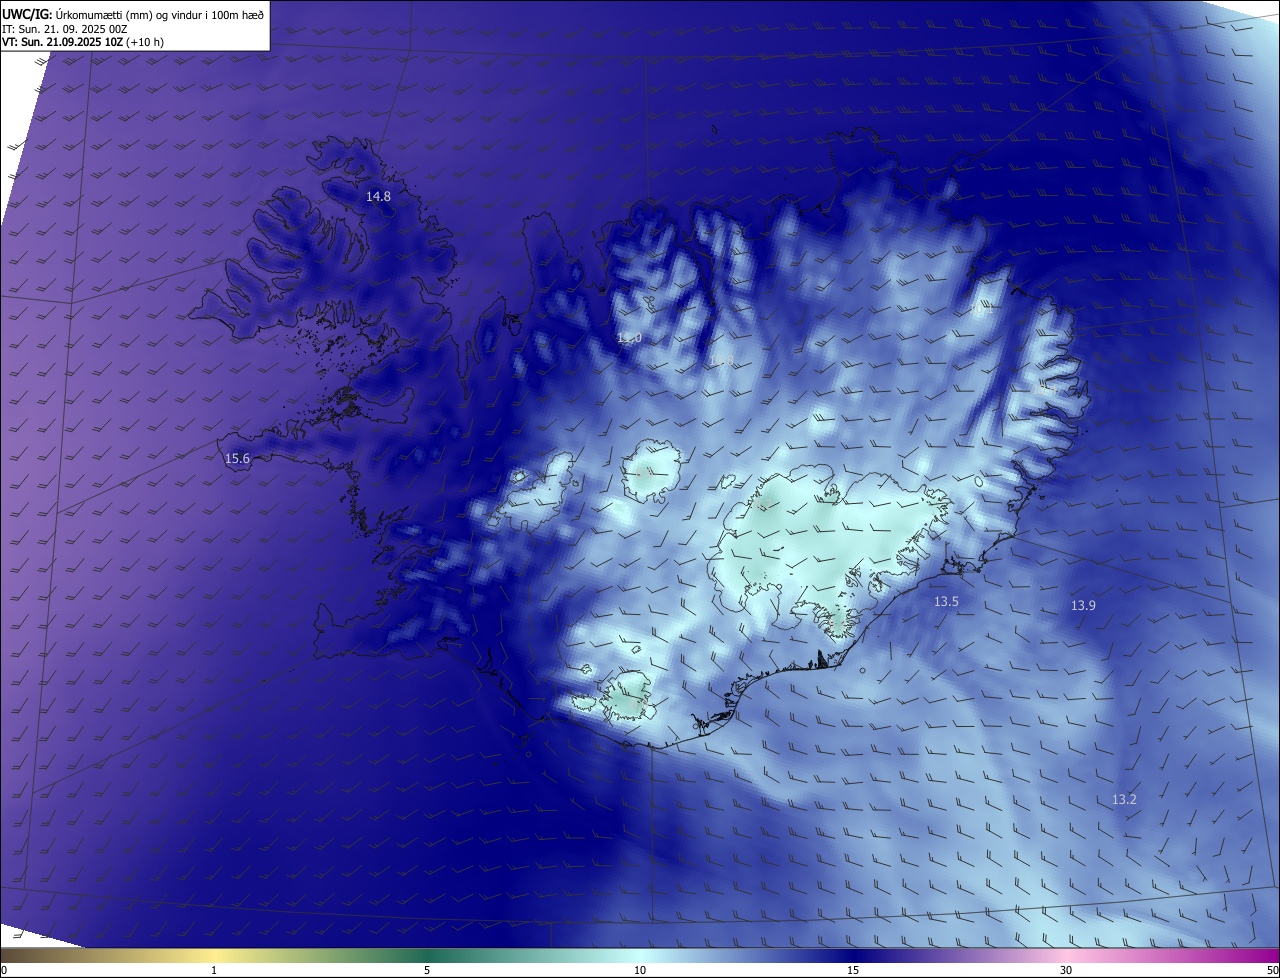Click the 15.6 value off the west coast

(237, 459)
